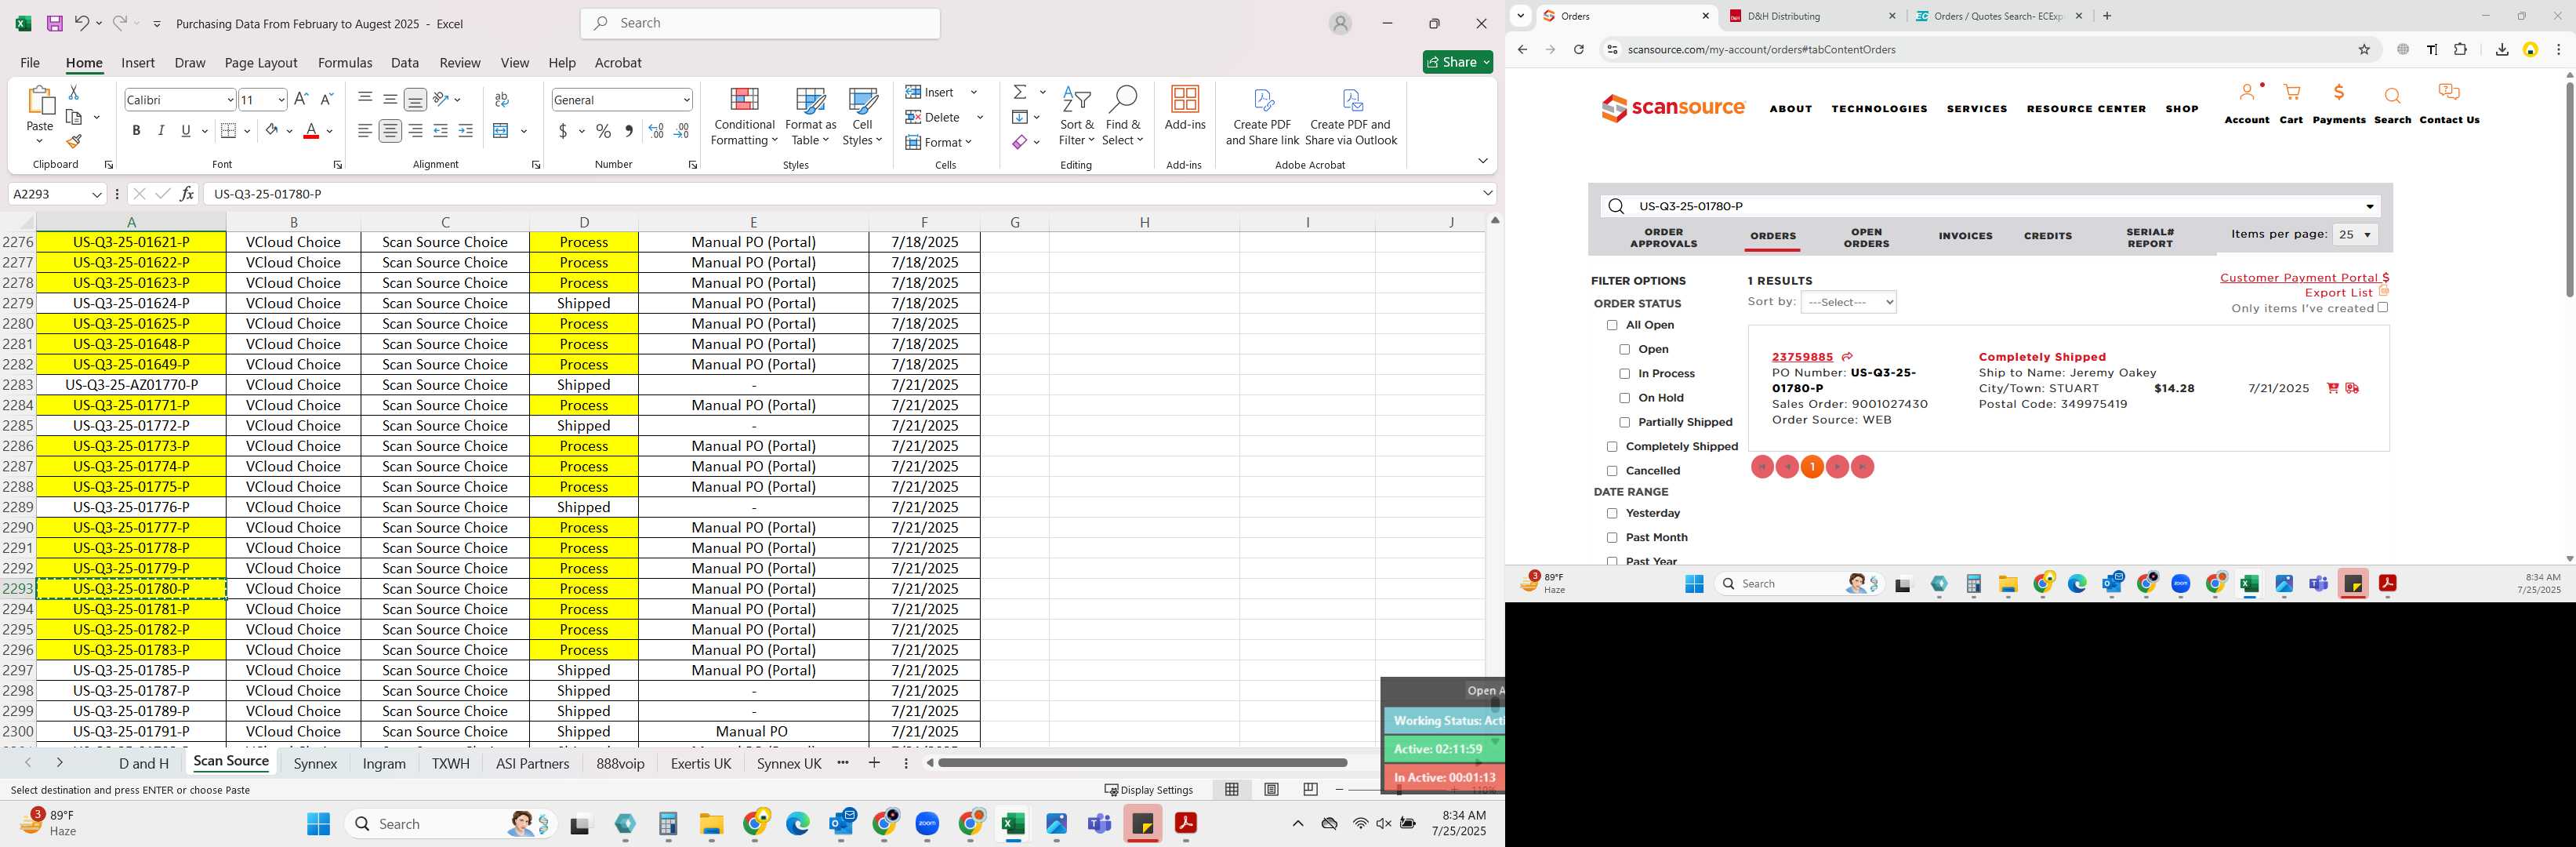This screenshot has width=2576, height=847.
Task: Switch to Page Layout view in status bar
Action: click(x=1271, y=789)
